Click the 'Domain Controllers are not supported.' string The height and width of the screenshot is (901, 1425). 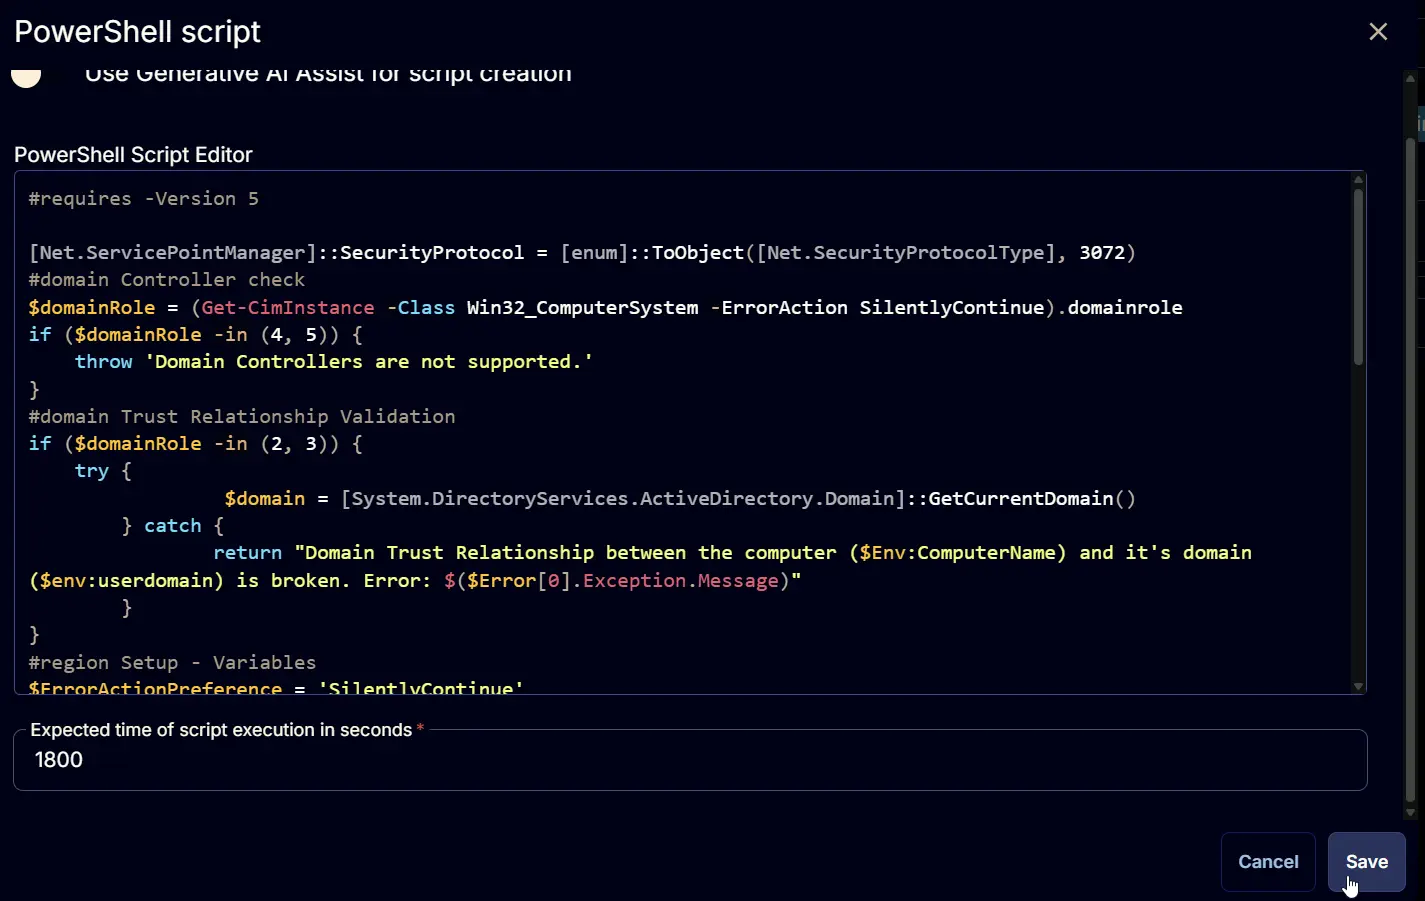tap(369, 362)
